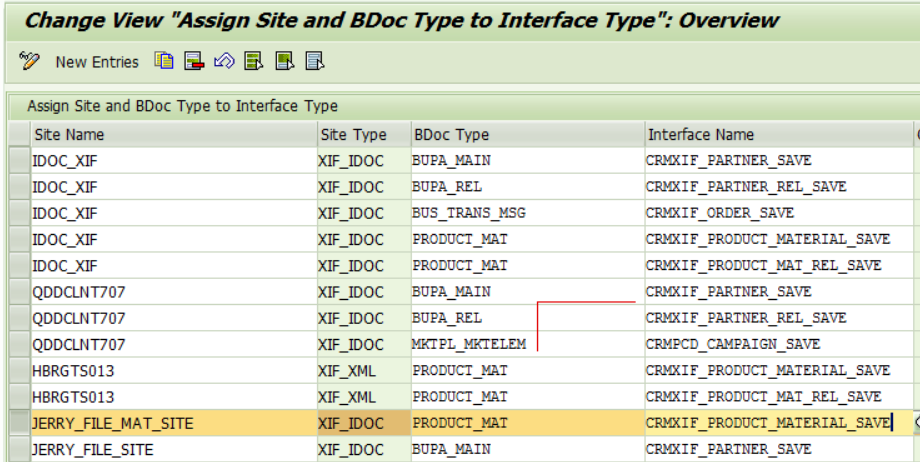The height and width of the screenshot is (462, 920).
Task: Click XIF_IDOC cell in BUS_TRANS_MSG row
Action: click(x=364, y=213)
